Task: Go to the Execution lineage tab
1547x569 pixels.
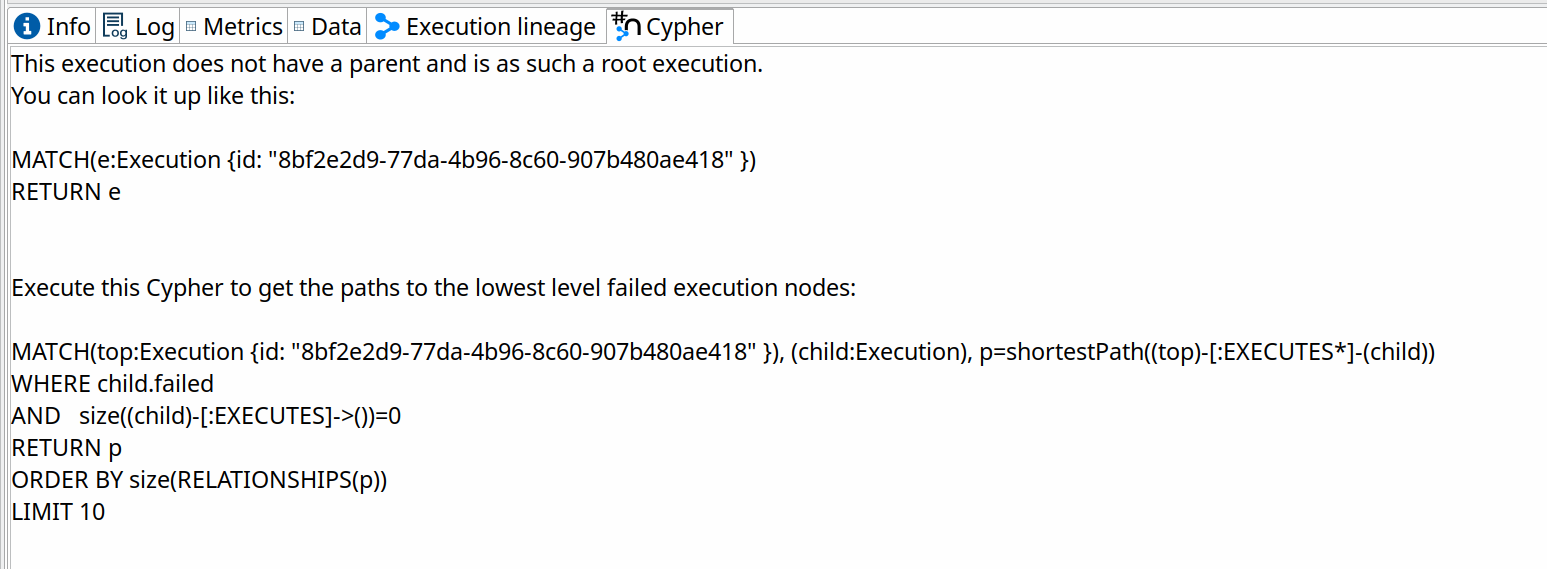Action: tap(500, 27)
